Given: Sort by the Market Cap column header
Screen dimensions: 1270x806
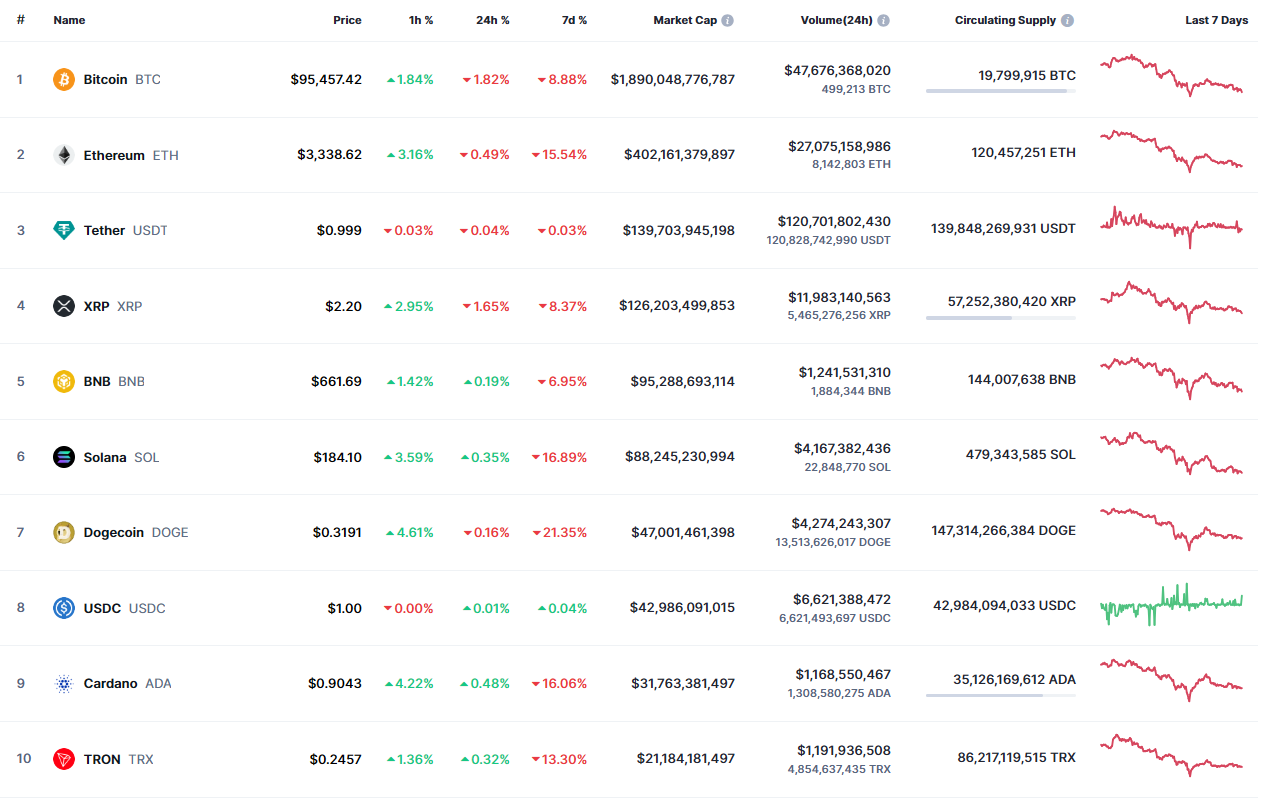Looking at the screenshot, I should (685, 20).
